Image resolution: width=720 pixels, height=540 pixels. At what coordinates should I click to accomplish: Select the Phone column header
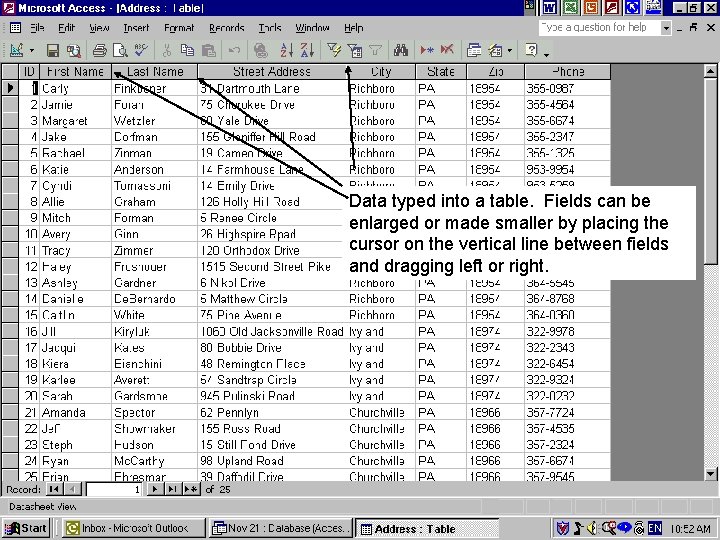tap(568, 72)
